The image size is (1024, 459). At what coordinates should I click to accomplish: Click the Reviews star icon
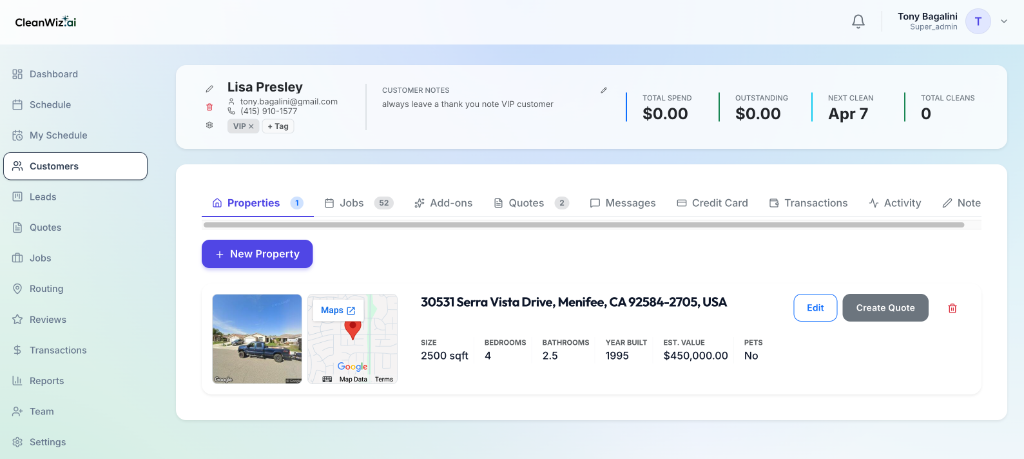tap(18, 319)
